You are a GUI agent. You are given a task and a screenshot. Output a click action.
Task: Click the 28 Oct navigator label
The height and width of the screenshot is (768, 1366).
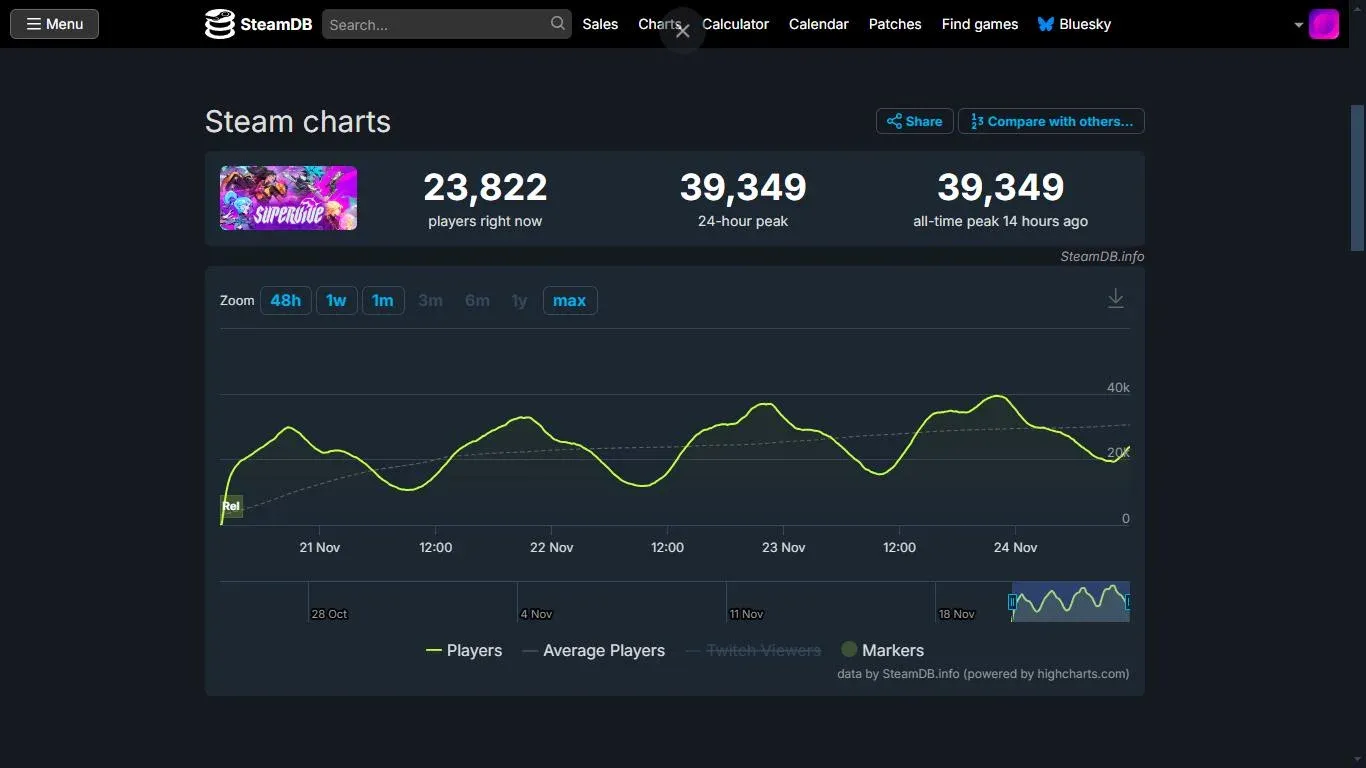(329, 614)
